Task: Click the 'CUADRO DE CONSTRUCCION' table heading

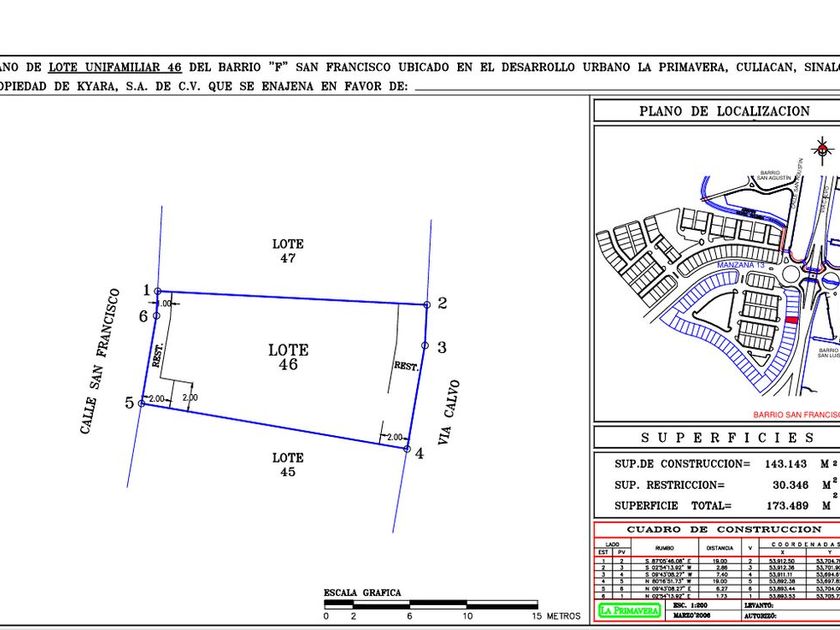Action: [x=724, y=529]
